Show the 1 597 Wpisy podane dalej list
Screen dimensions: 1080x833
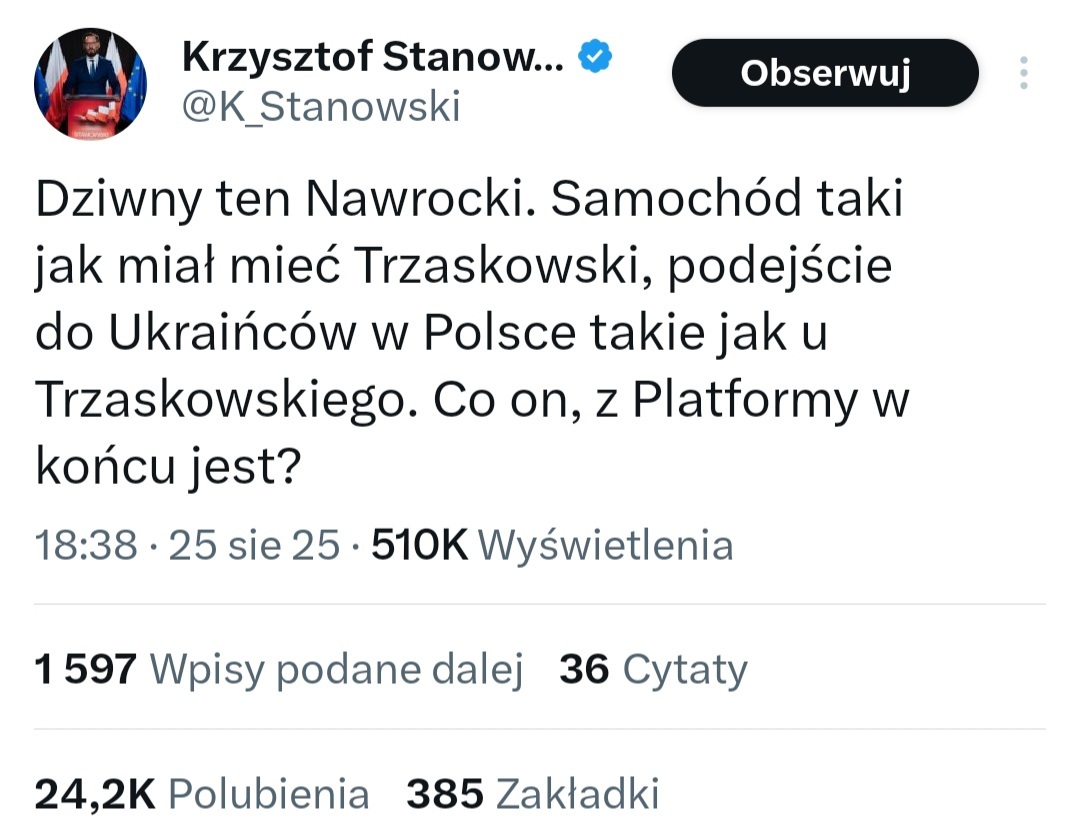(x=279, y=669)
